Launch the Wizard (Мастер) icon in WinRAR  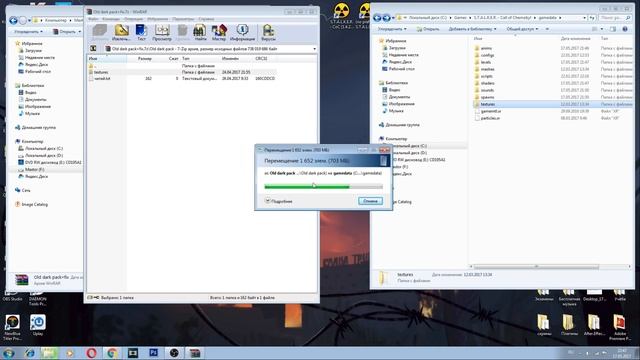coord(219,32)
